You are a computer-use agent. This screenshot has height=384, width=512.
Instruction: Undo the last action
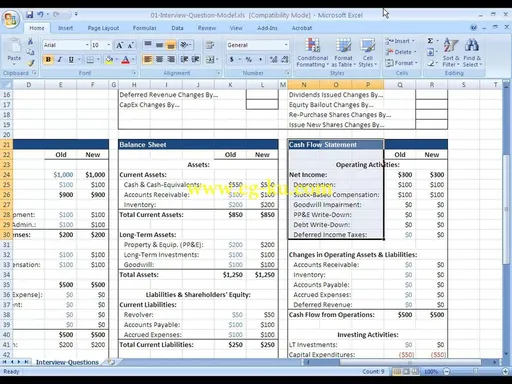coord(40,15)
